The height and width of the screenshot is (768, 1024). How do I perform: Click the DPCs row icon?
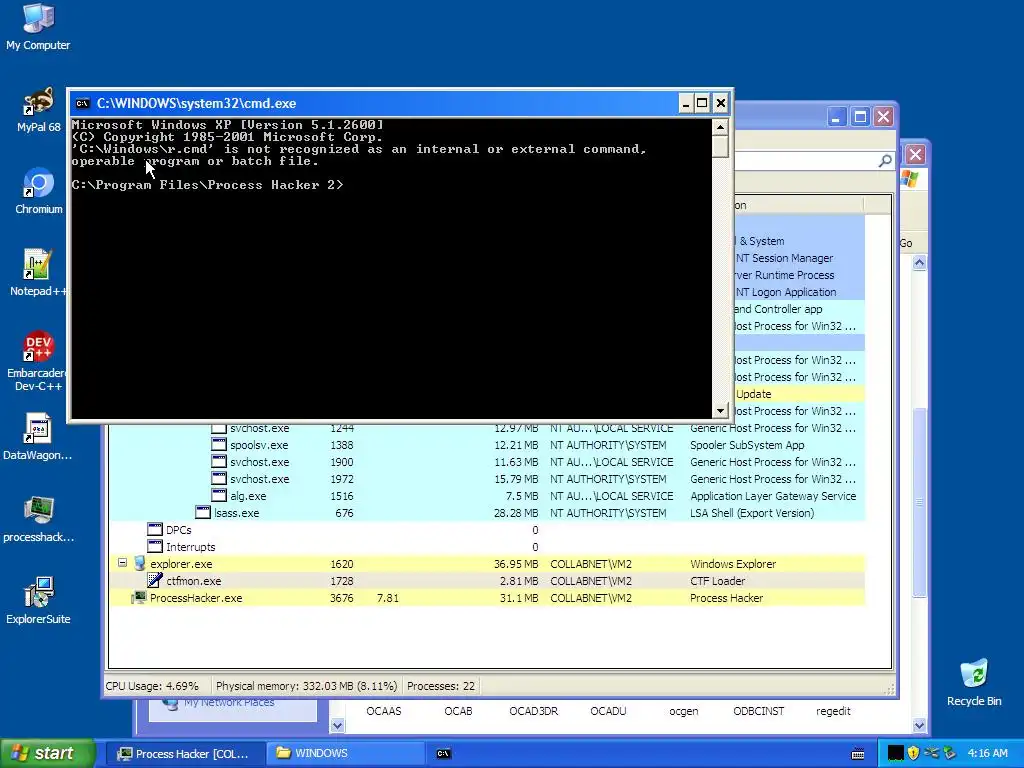coord(155,529)
